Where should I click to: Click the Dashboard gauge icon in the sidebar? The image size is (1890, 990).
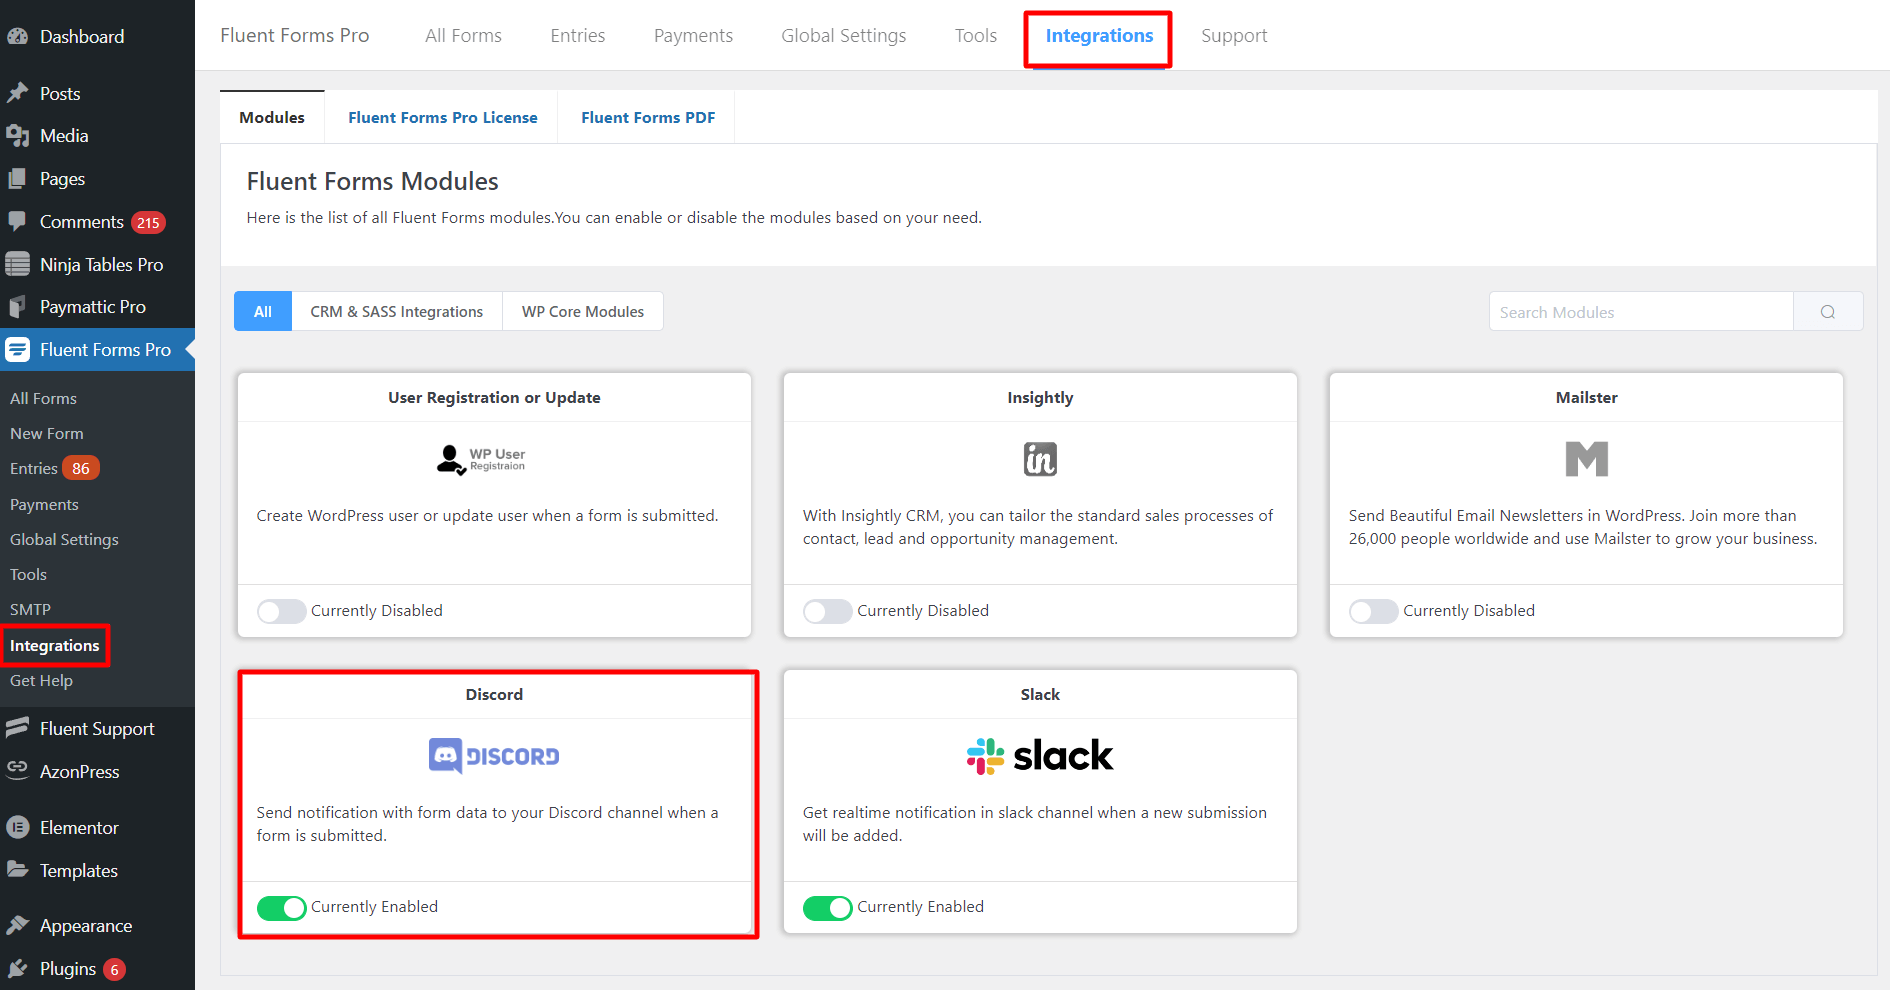pos(17,36)
